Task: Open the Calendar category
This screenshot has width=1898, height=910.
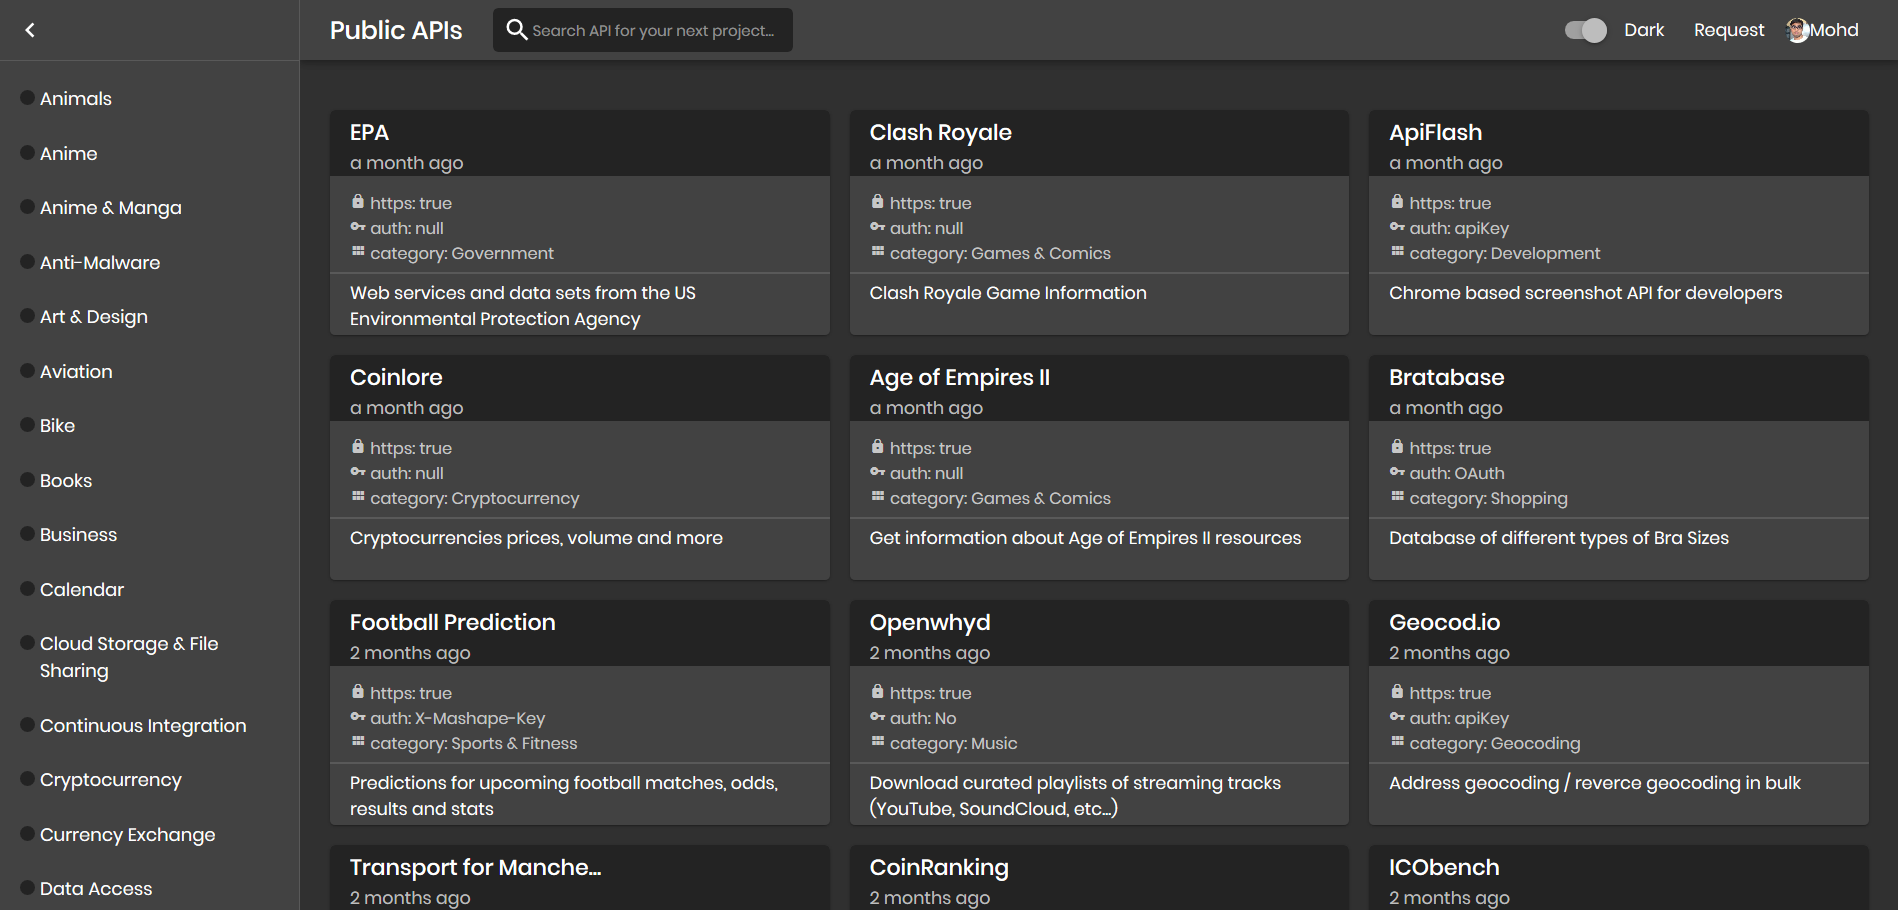Action: point(82,590)
